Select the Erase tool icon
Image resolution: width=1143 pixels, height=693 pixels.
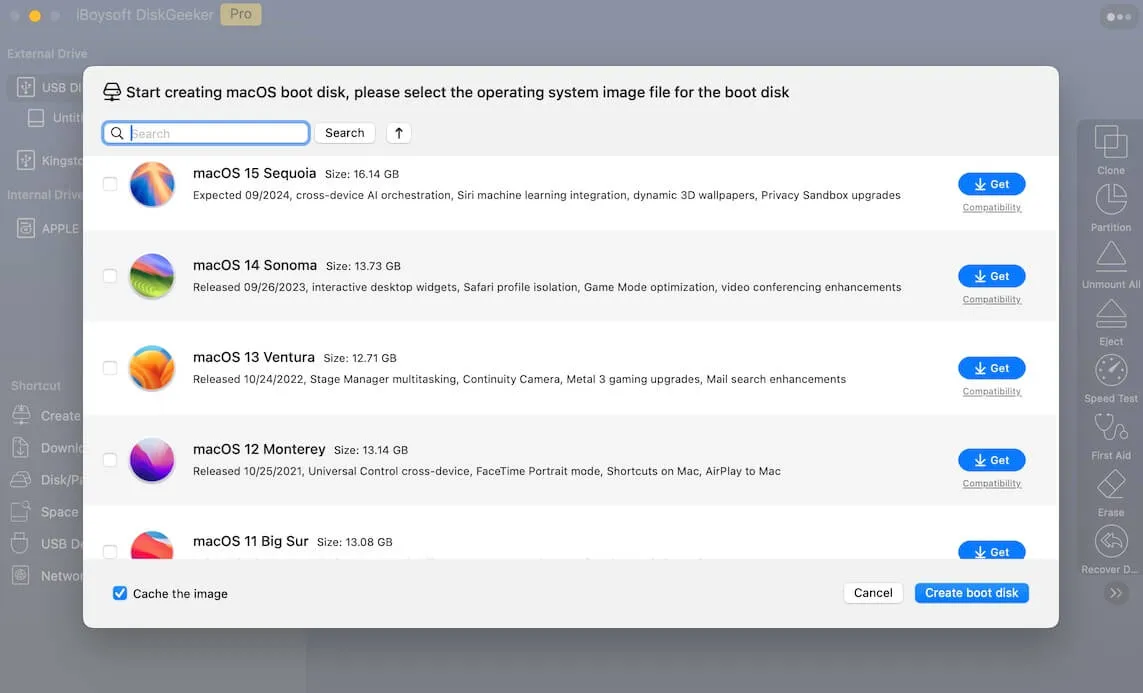click(x=1110, y=486)
